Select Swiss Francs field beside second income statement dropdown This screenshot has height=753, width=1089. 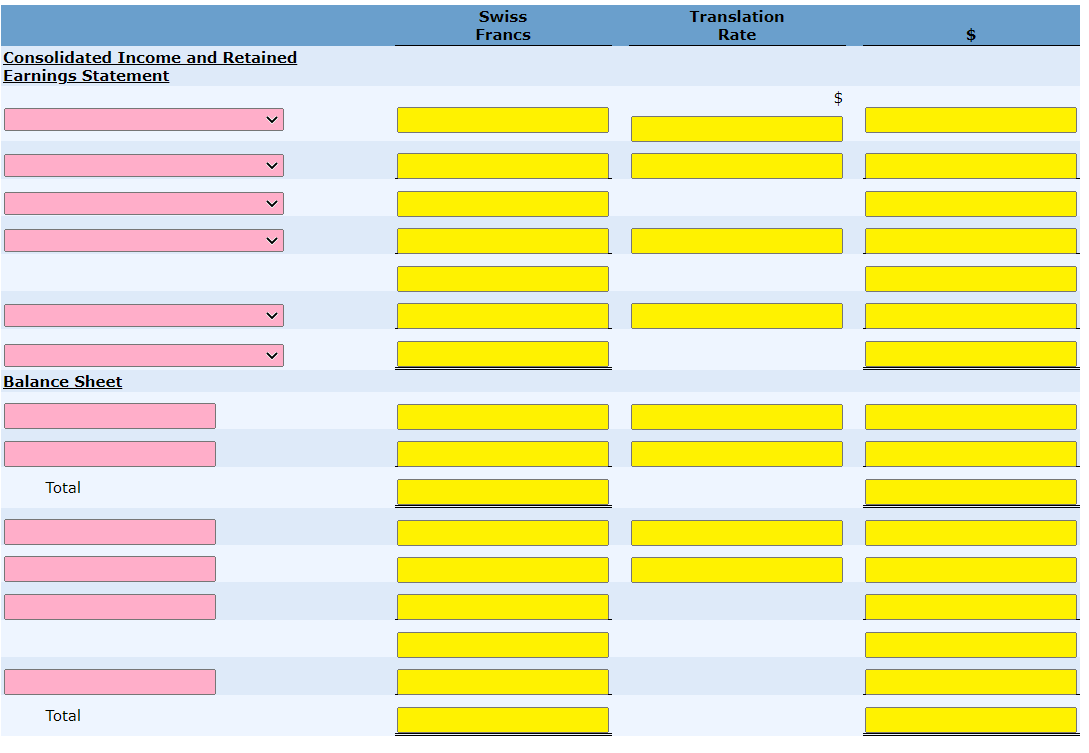pos(503,166)
